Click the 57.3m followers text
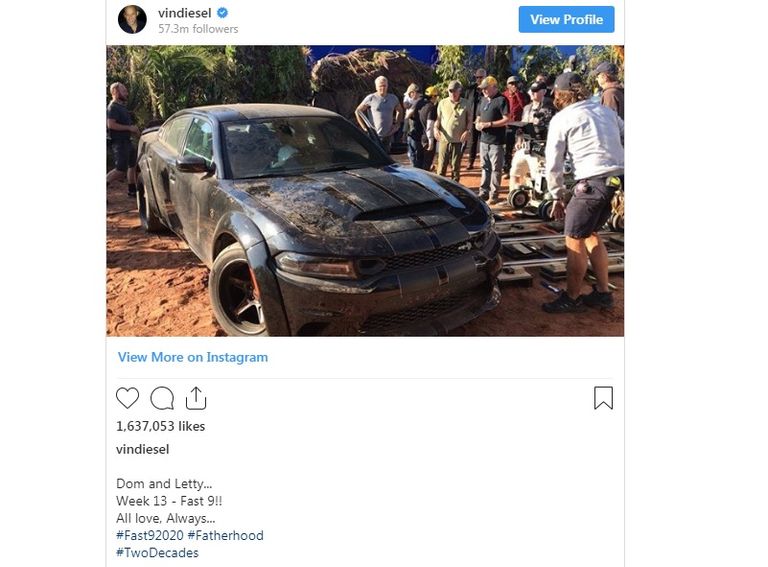The image size is (768, 567). (198, 29)
